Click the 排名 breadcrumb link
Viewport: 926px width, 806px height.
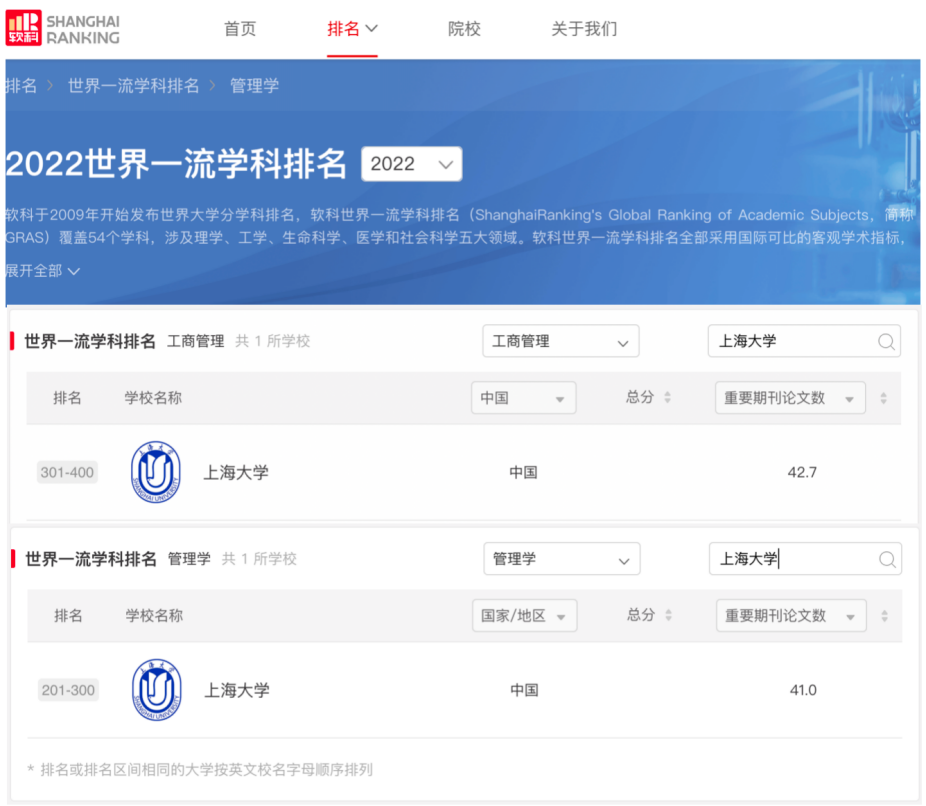pyautogui.click(x=21, y=86)
